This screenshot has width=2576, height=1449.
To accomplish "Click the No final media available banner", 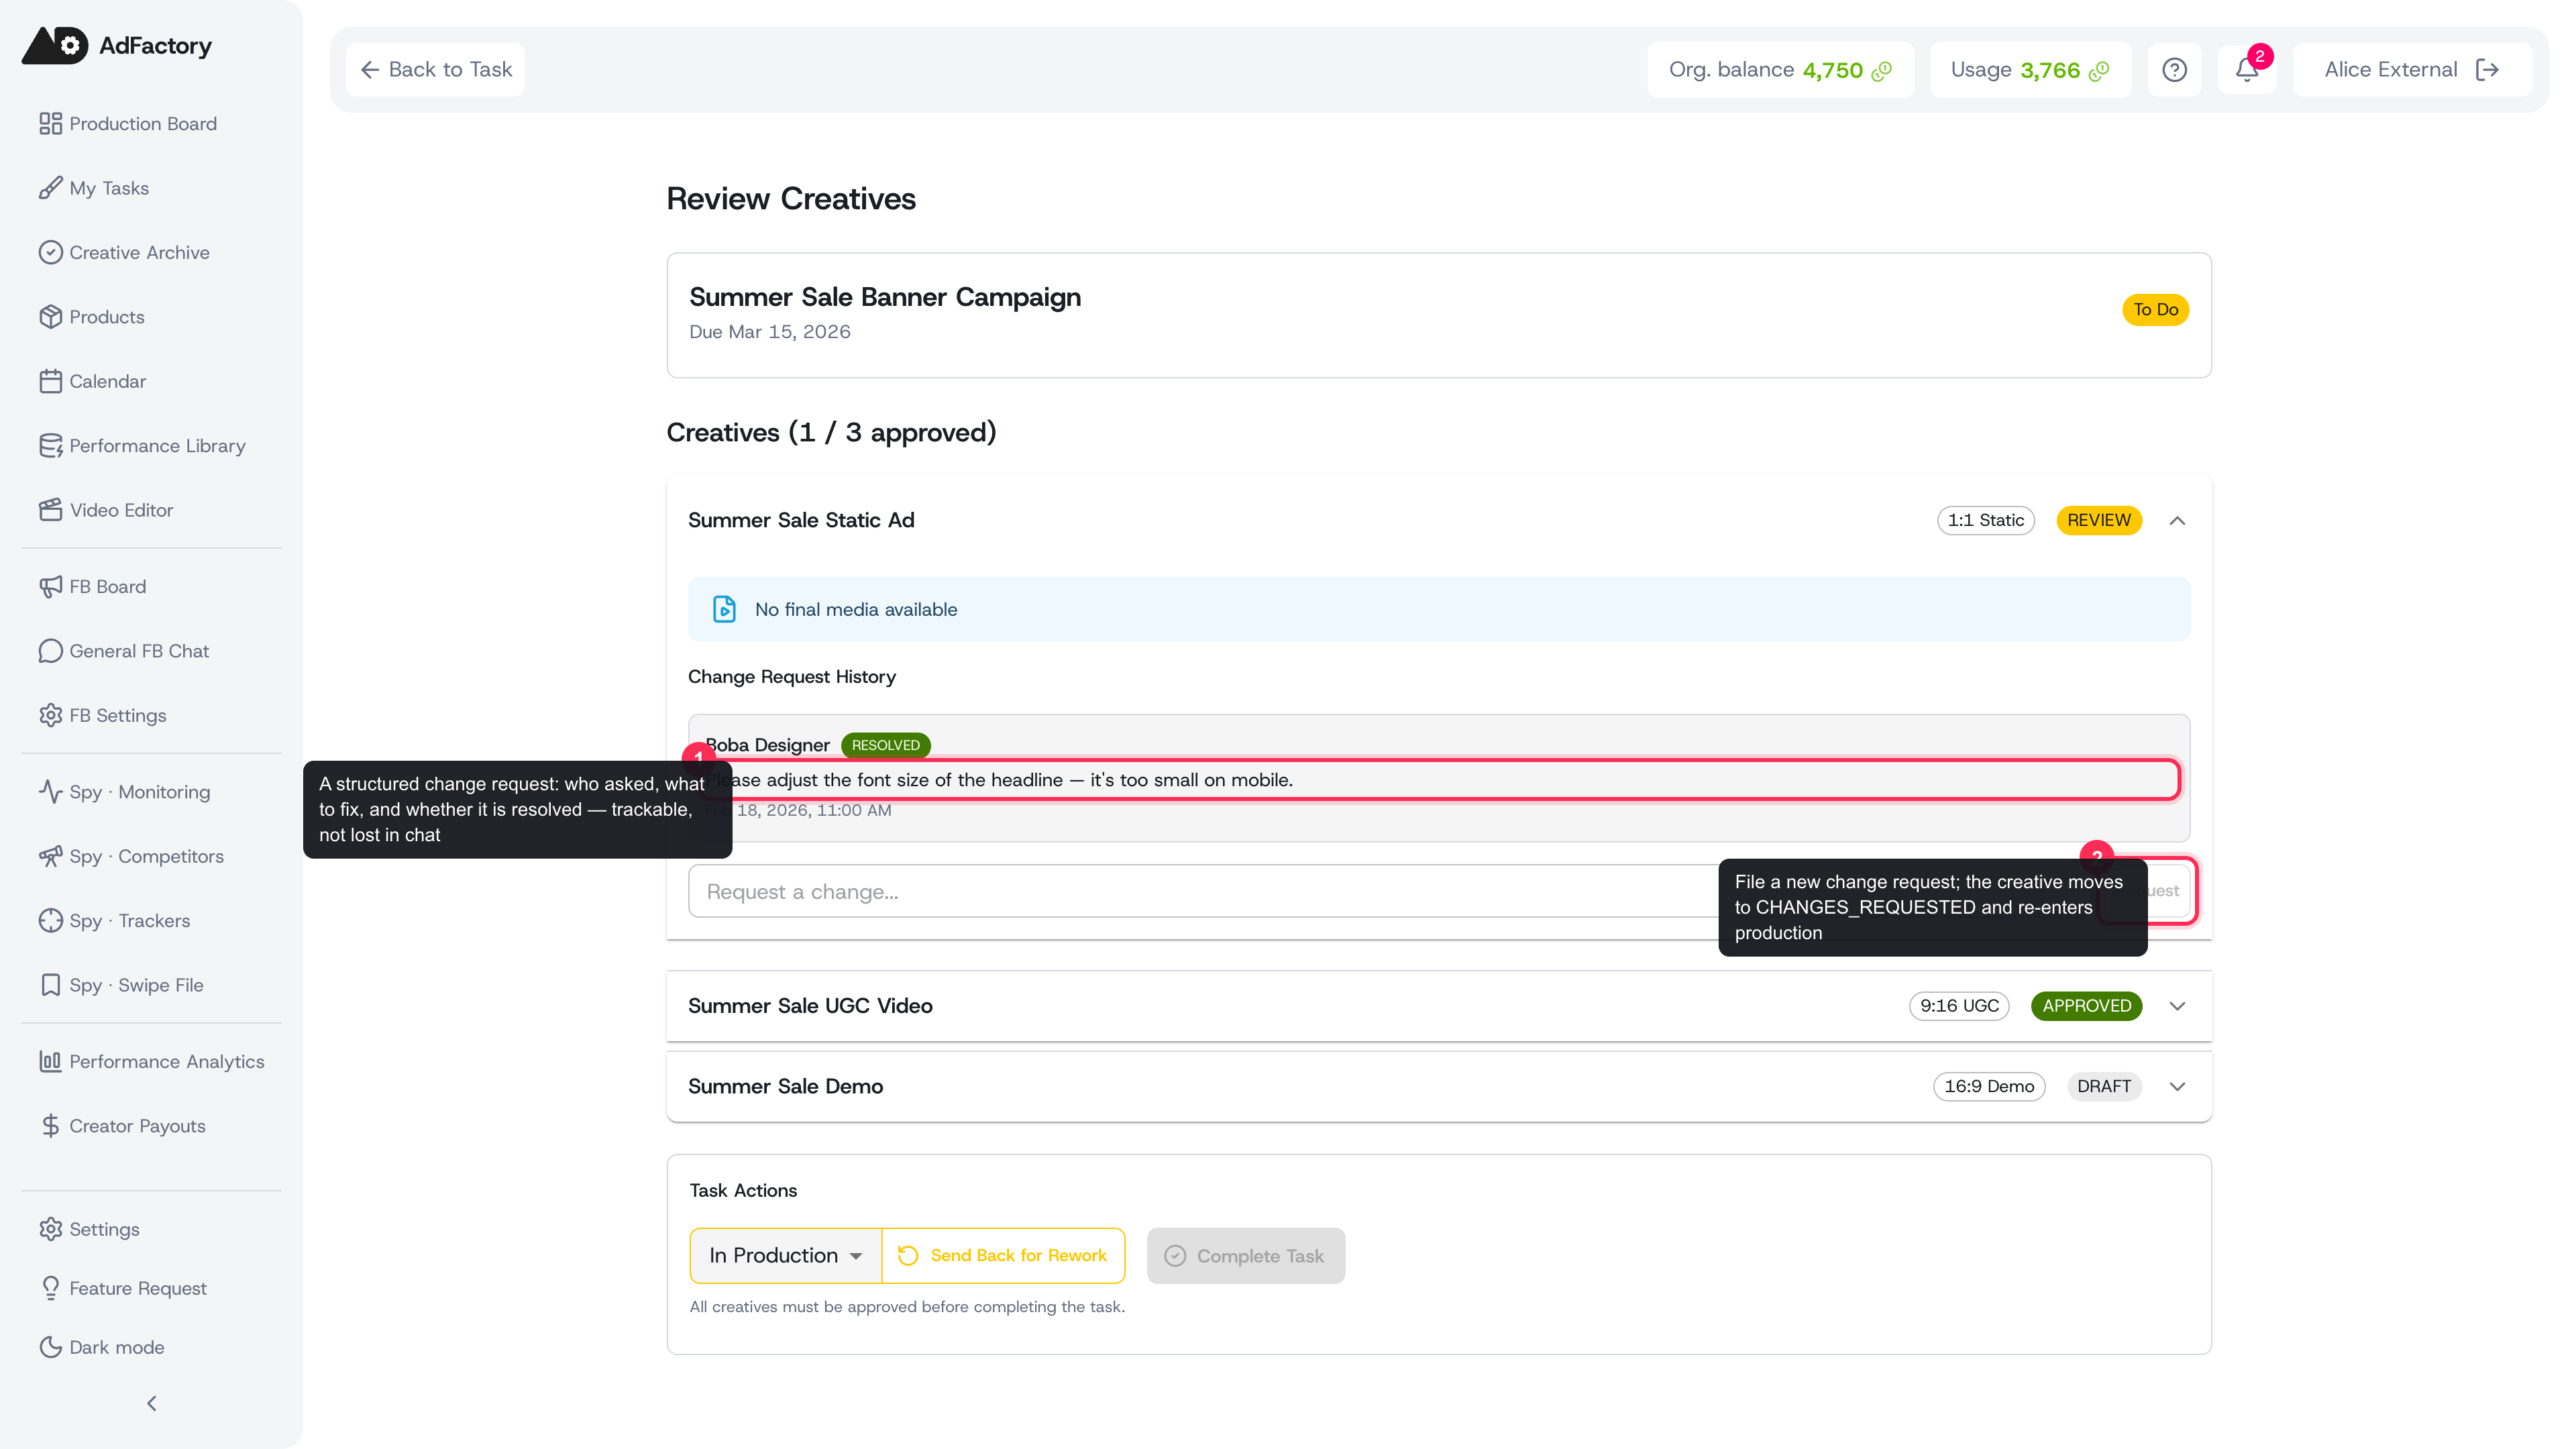I will click(1439, 609).
